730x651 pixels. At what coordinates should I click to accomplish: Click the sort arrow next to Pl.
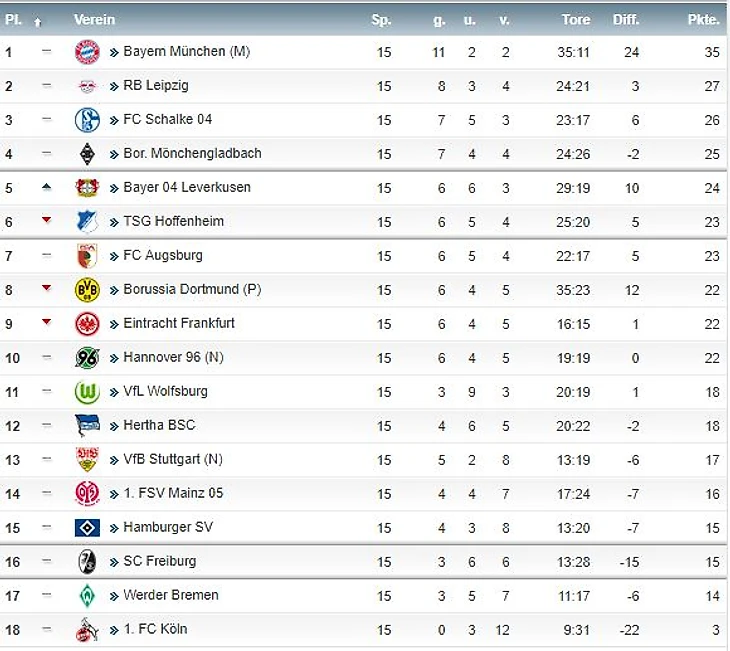pyautogui.click(x=38, y=20)
